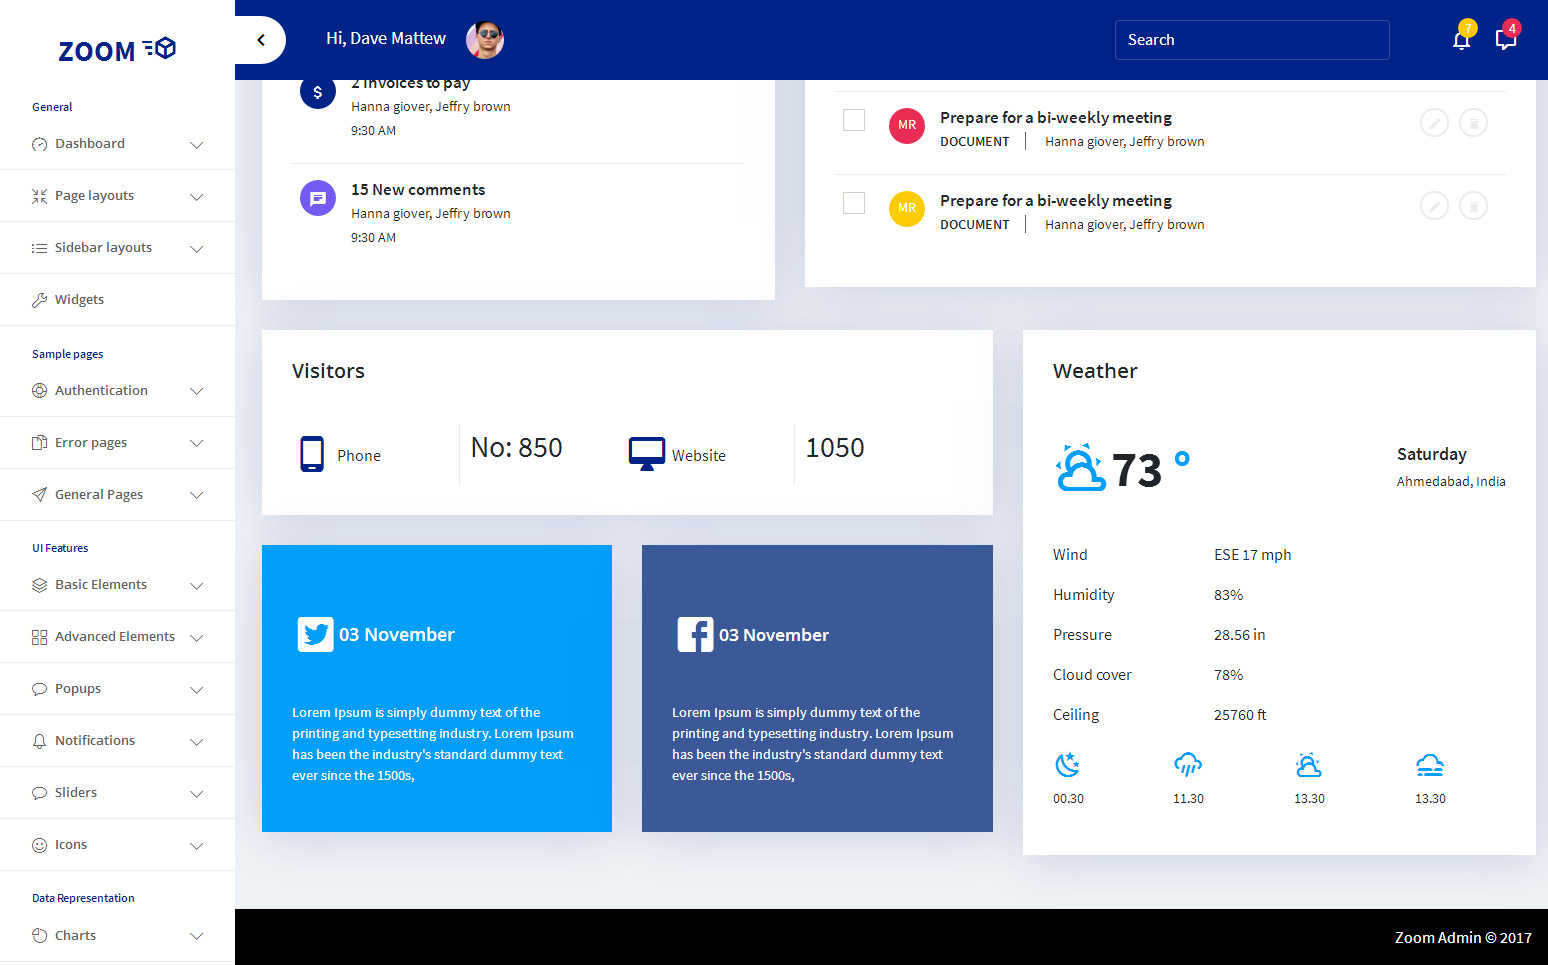Viewport: 1548px width, 965px height.
Task: Click the Phone visitors icon
Action: pyautogui.click(x=312, y=454)
